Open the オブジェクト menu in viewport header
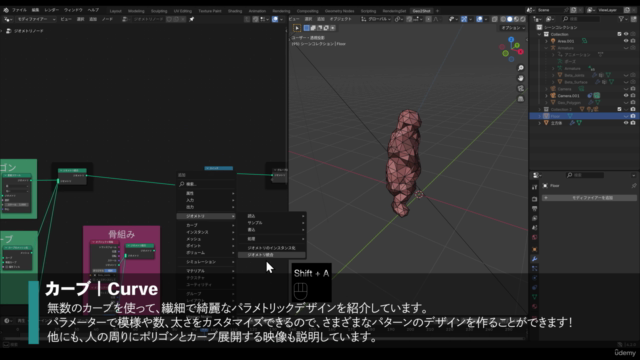Viewport: 640px width, 360px height. pyautogui.click(x=340, y=19)
